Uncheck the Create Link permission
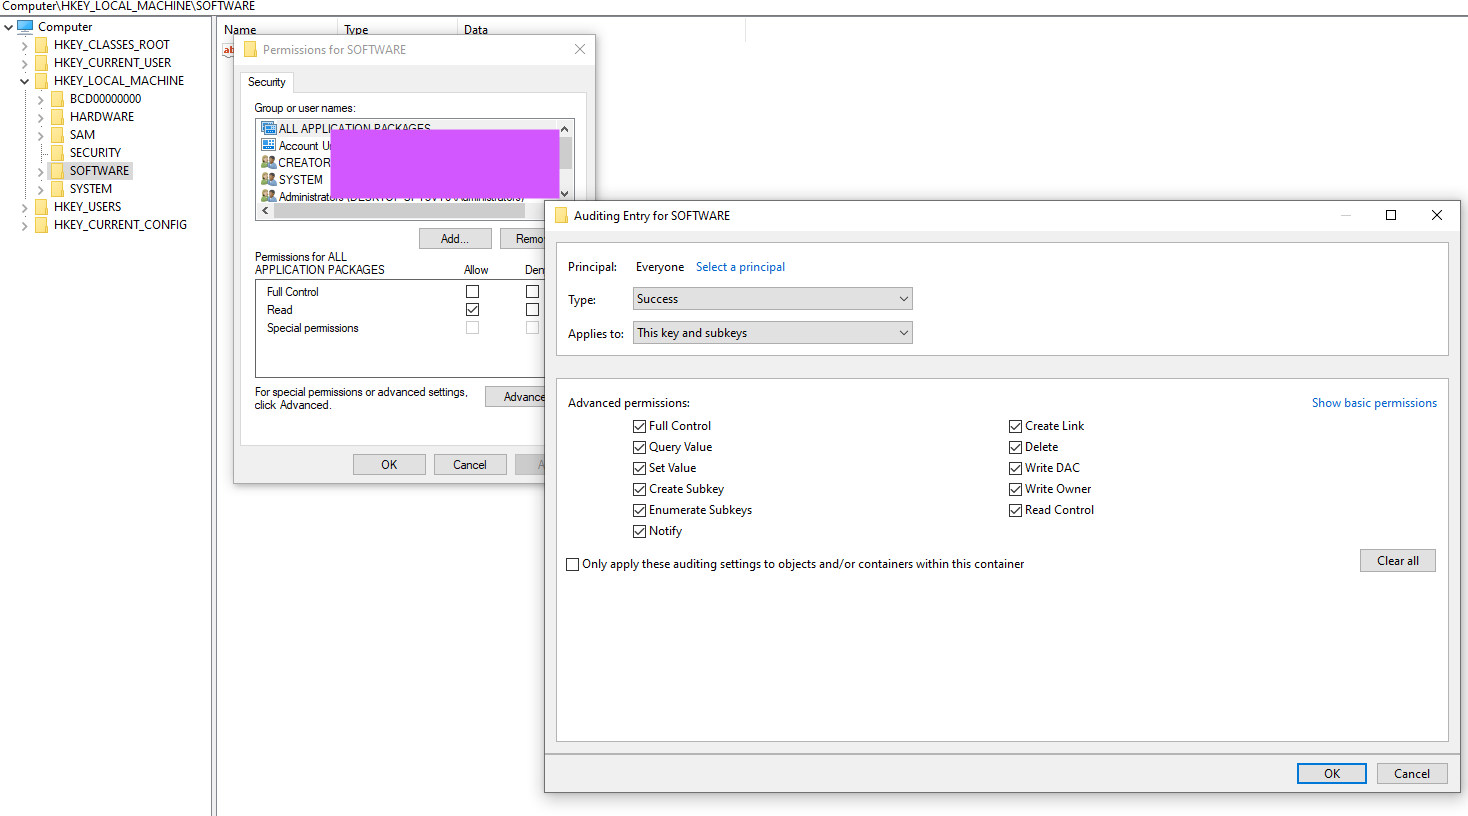The image size is (1468, 816). [1016, 426]
